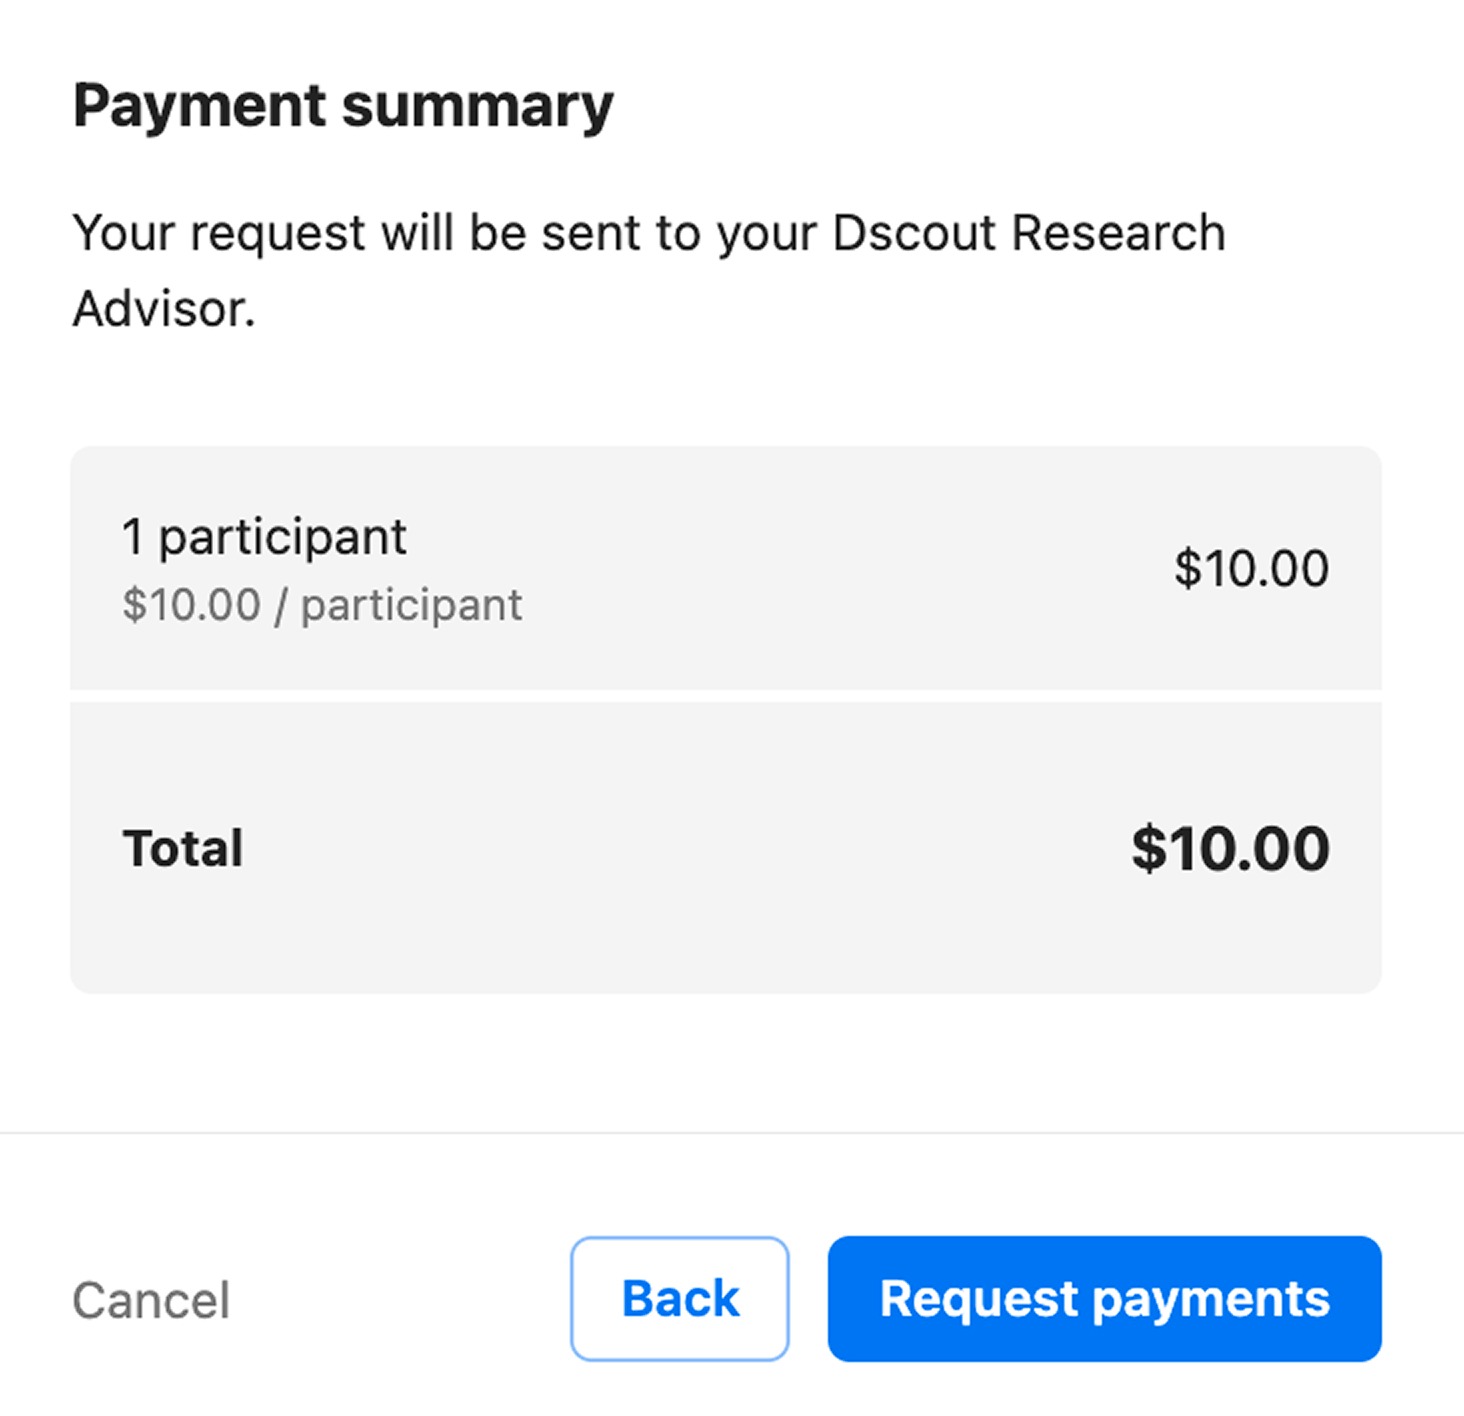Click the bold Total label
Image resolution: width=1464 pixels, height=1416 pixels.
[183, 848]
